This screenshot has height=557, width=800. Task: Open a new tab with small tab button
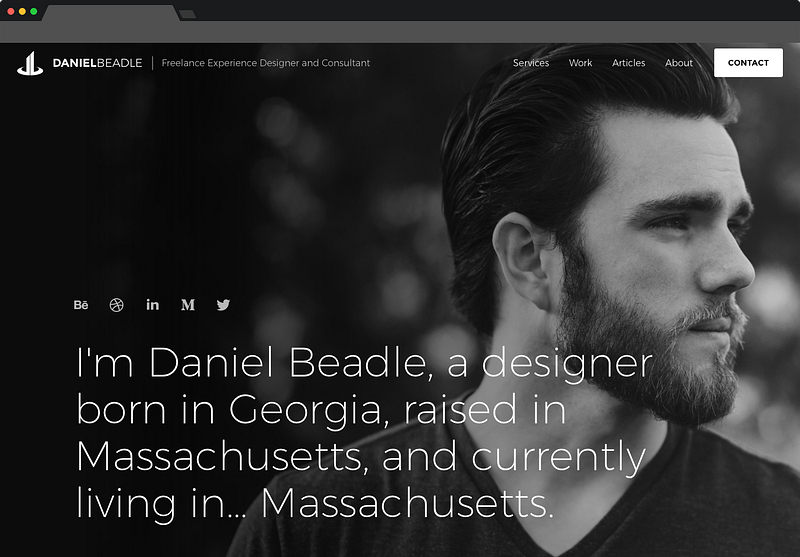(x=187, y=14)
